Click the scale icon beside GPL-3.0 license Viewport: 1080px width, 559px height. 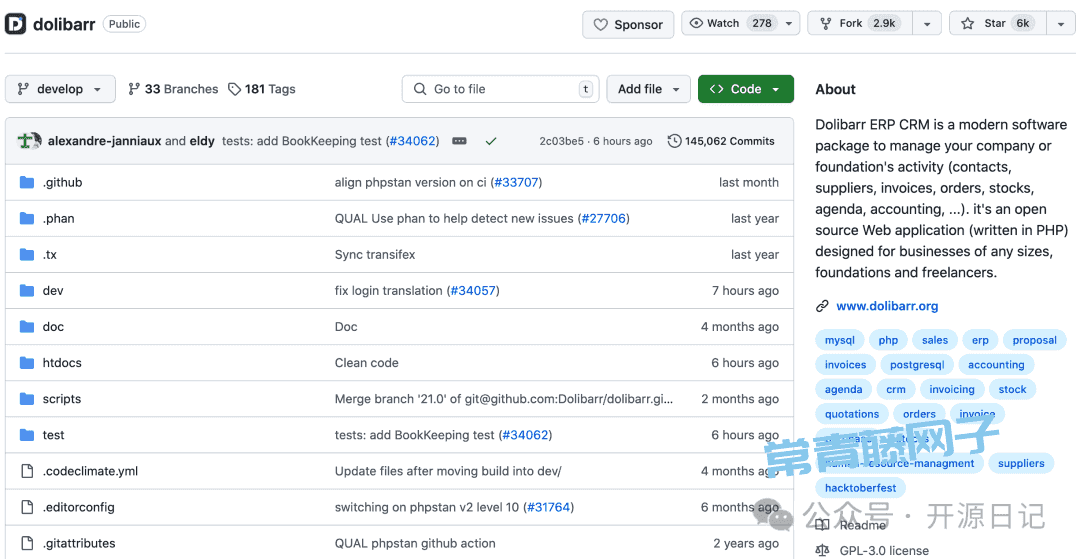coord(822,551)
